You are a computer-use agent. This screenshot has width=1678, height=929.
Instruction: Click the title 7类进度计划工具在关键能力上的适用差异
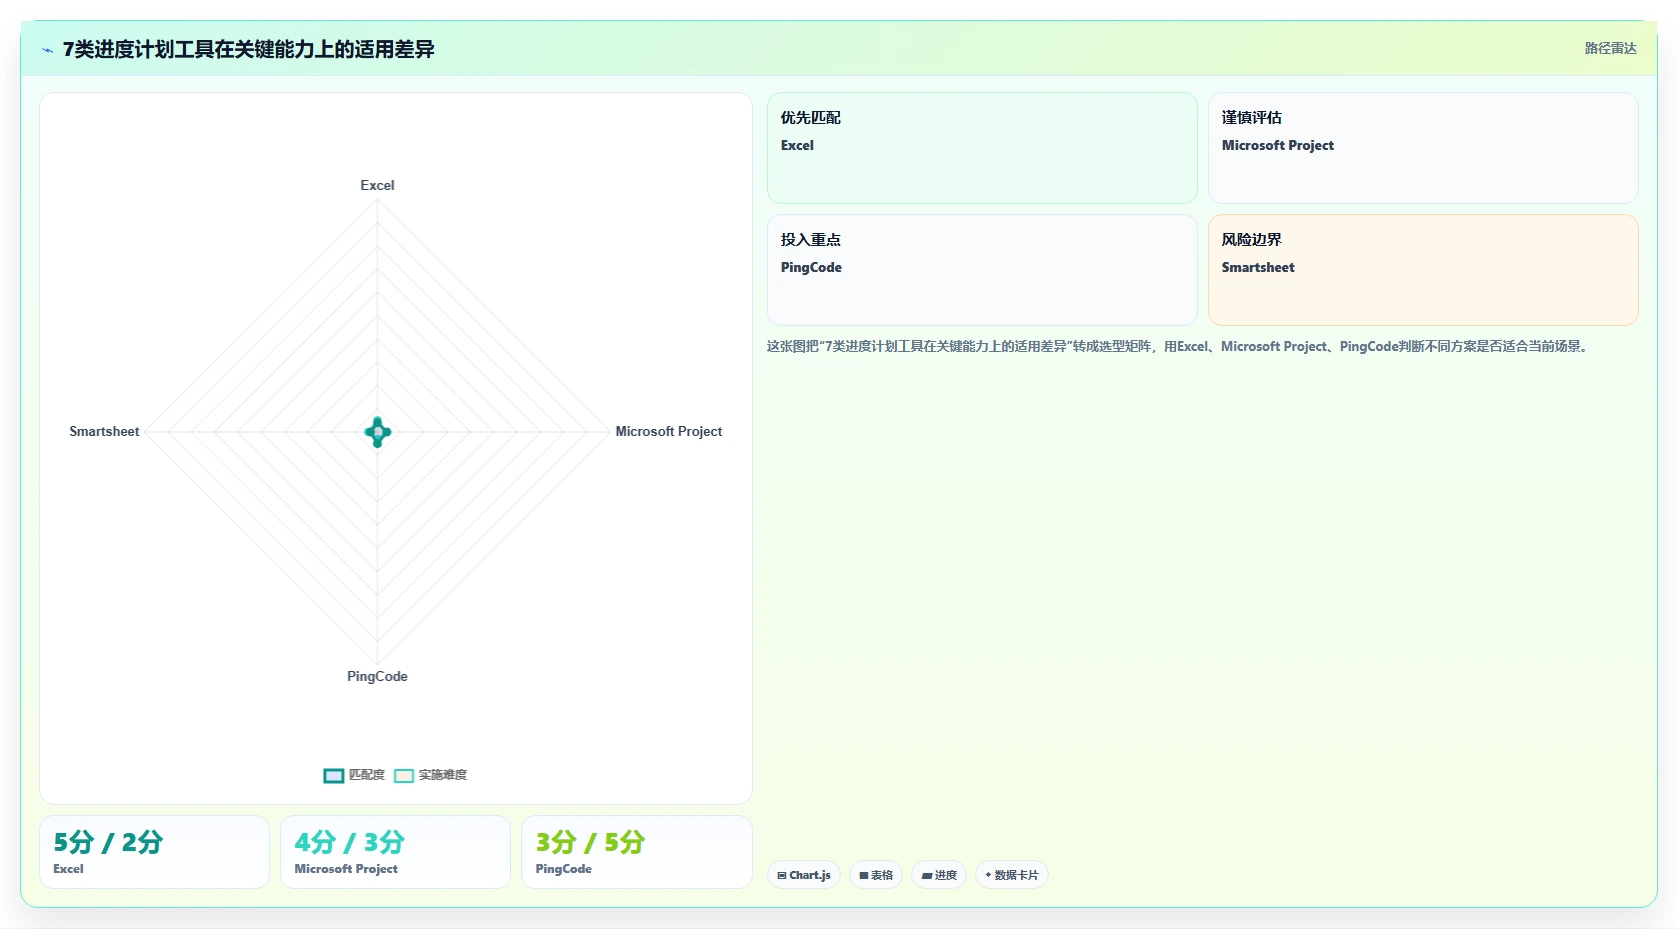tap(249, 49)
